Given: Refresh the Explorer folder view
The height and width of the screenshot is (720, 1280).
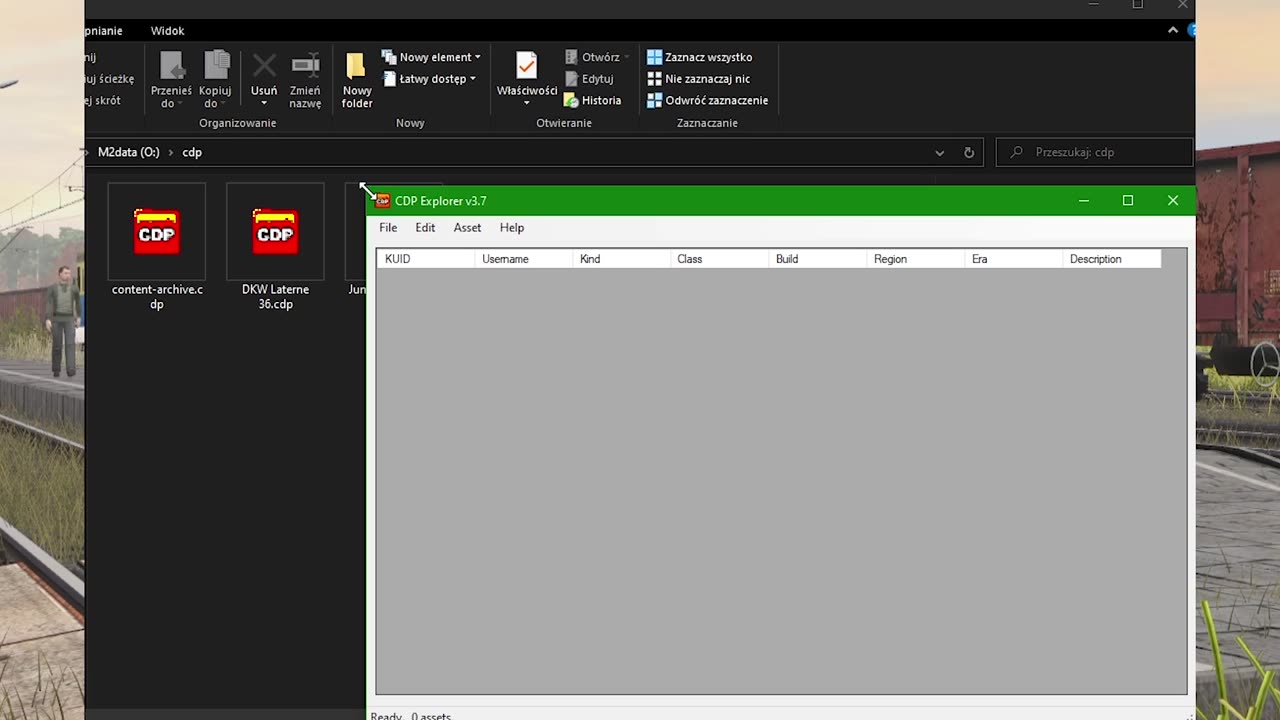Looking at the screenshot, I should tap(968, 153).
